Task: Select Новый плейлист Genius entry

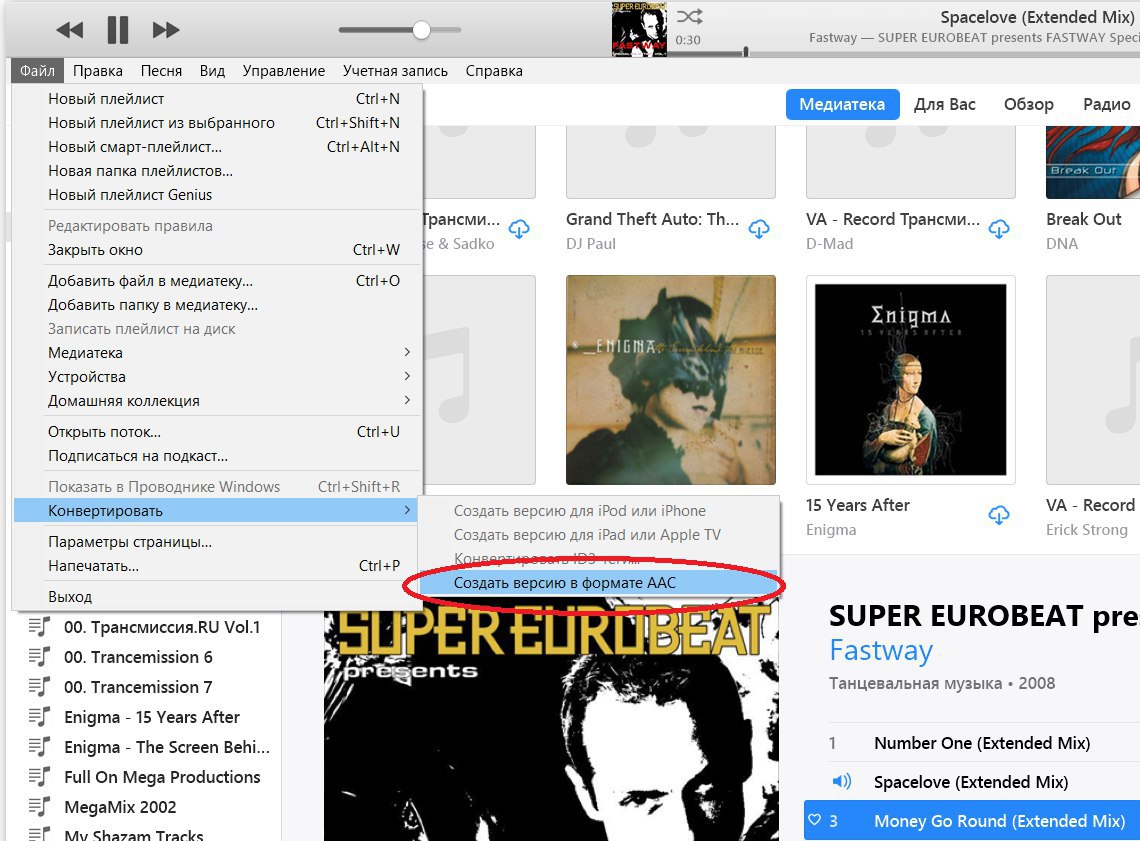Action: point(217,194)
